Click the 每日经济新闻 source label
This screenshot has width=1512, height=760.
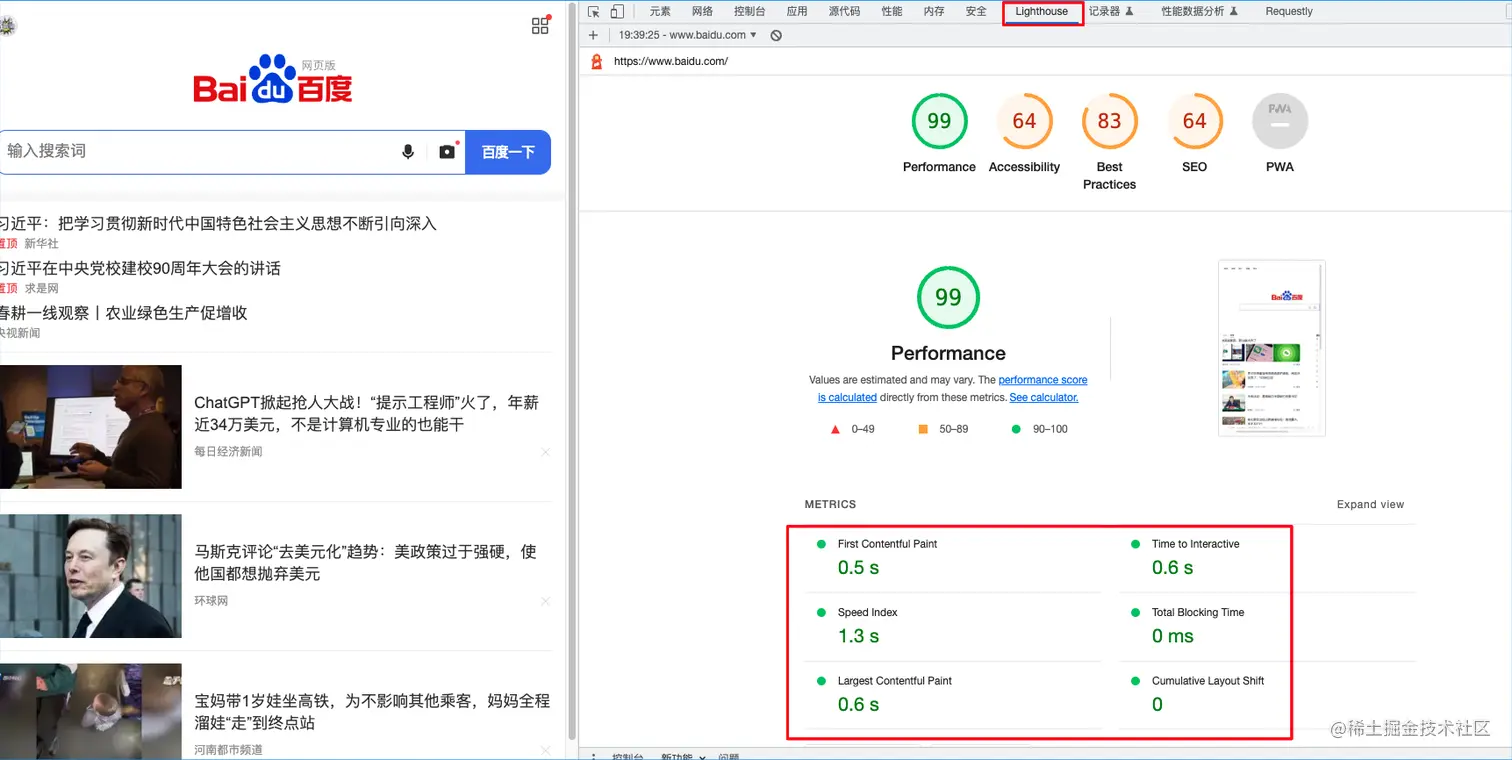(228, 452)
